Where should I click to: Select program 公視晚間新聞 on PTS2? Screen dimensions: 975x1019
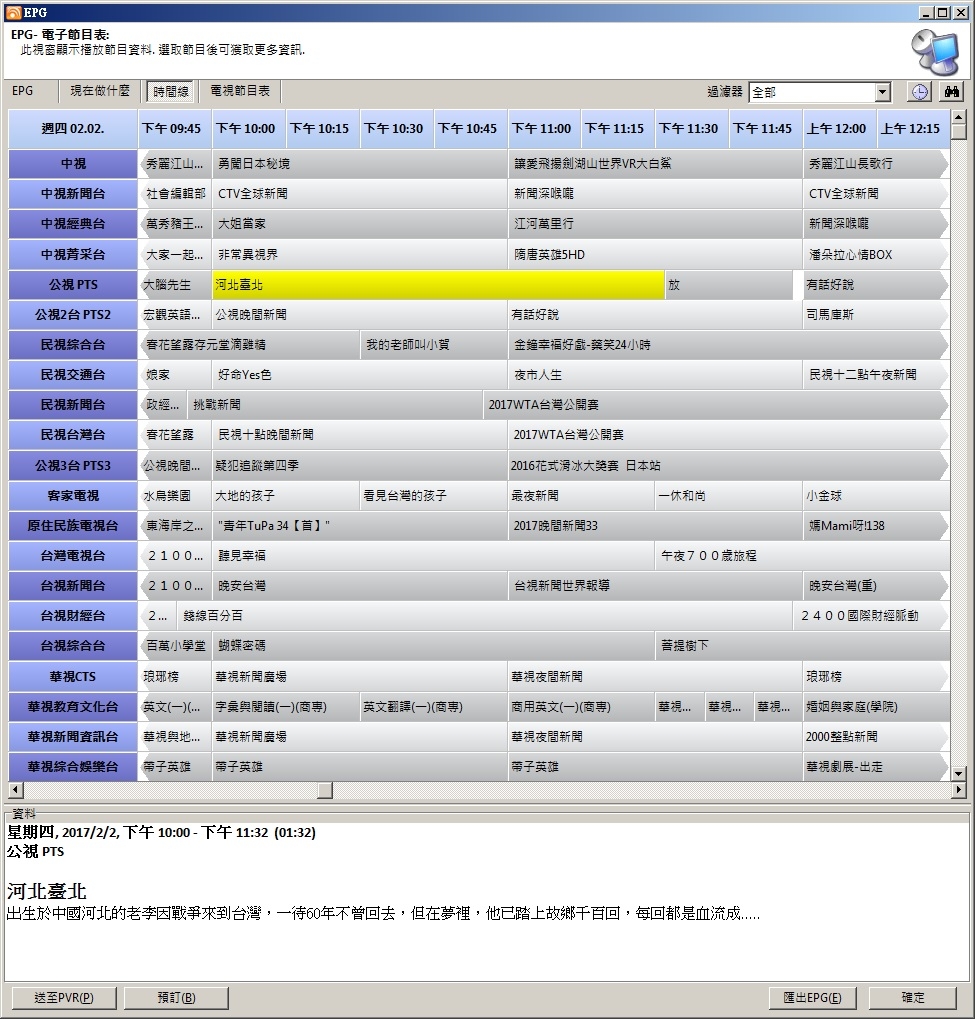tap(360, 315)
